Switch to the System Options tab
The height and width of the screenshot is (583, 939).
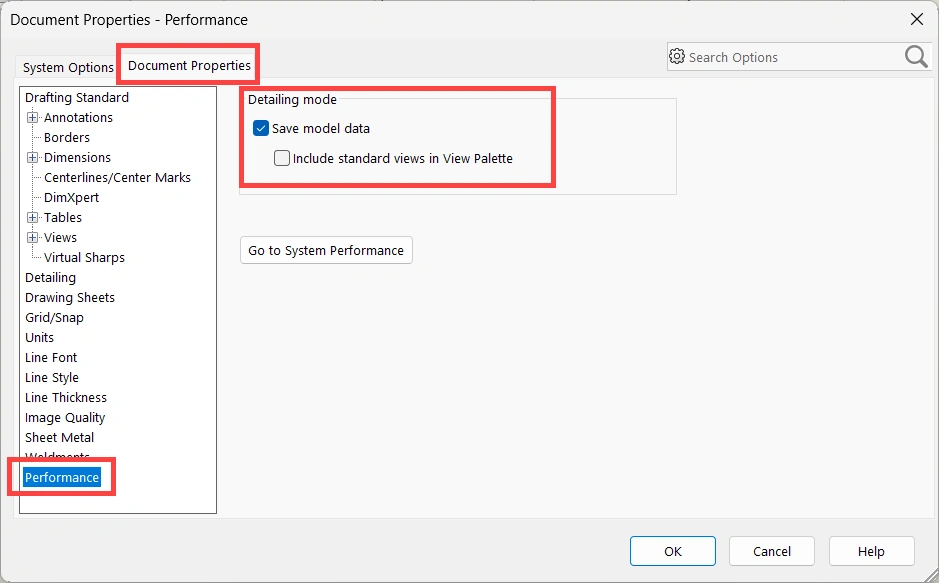pyautogui.click(x=68, y=68)
